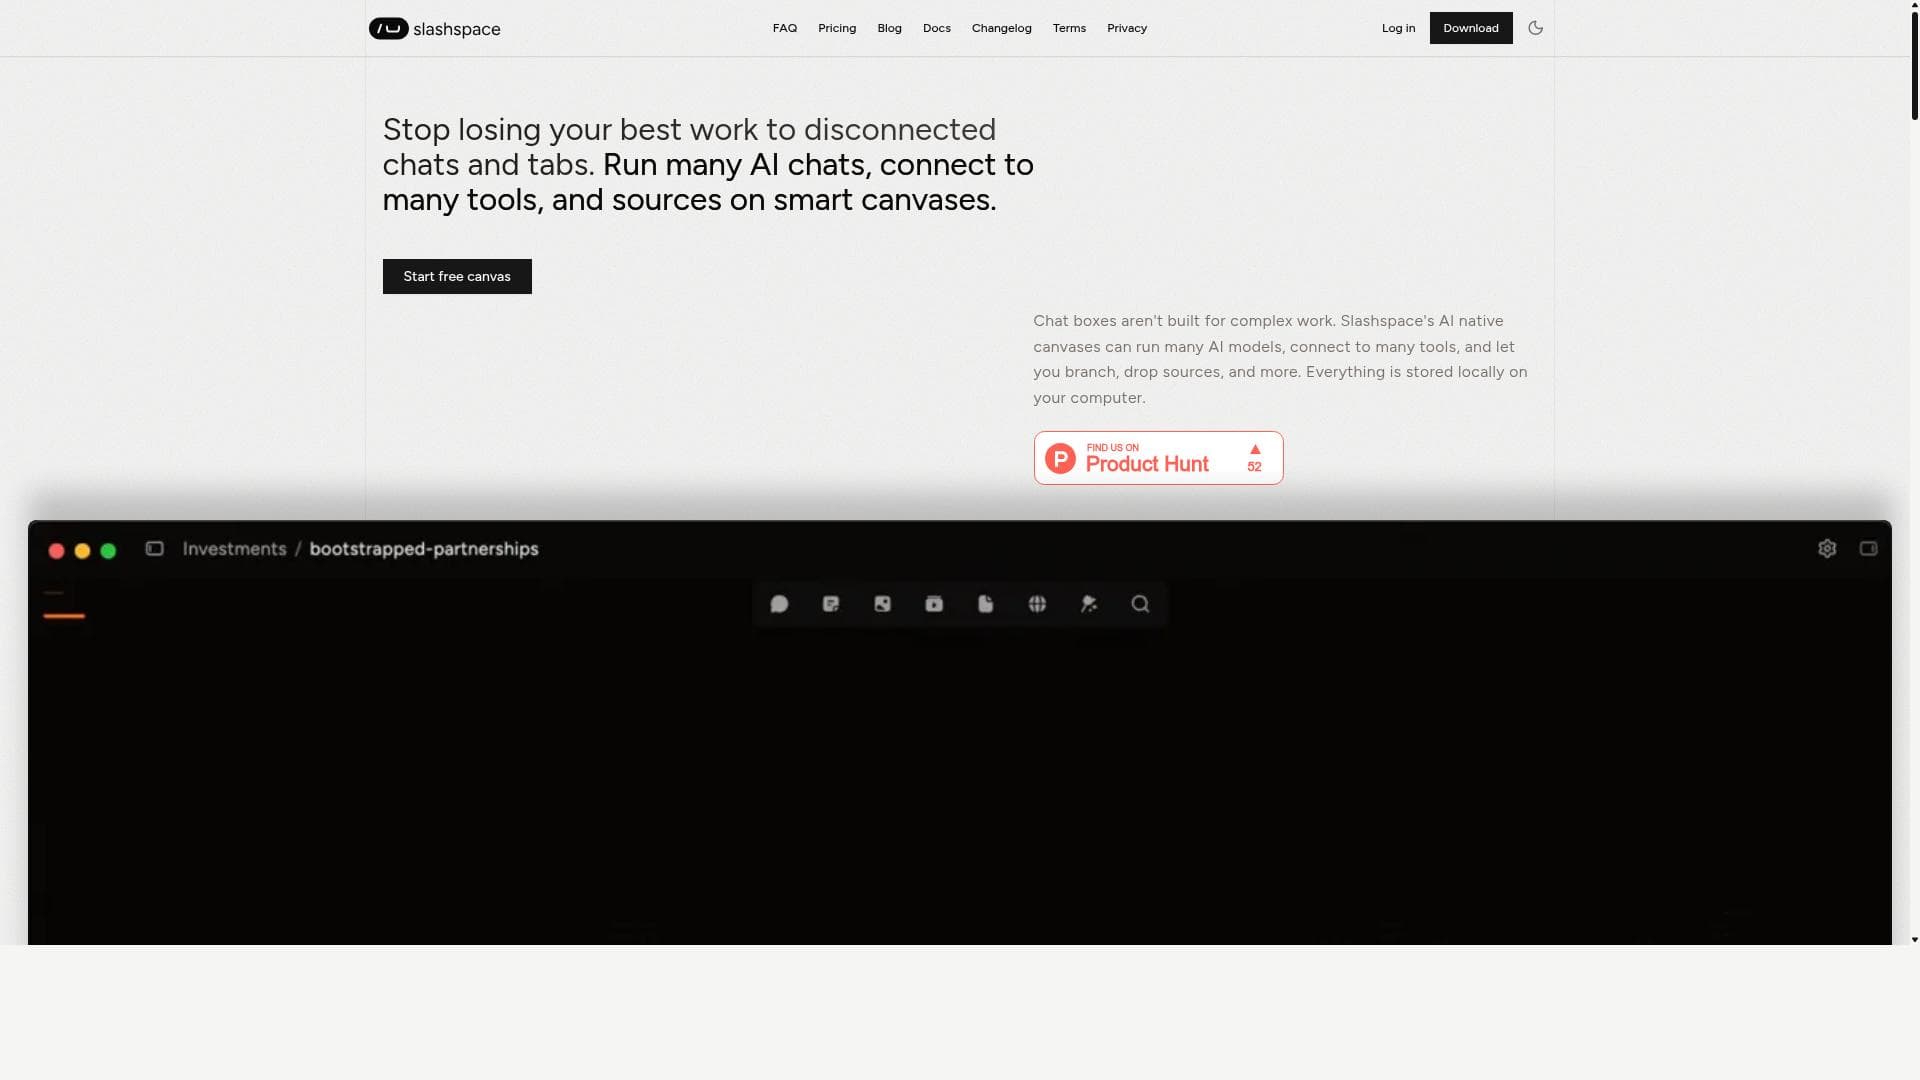Click the globe web icon in canvas toolbar
1920x1080 pixels.
[1037, 604]
